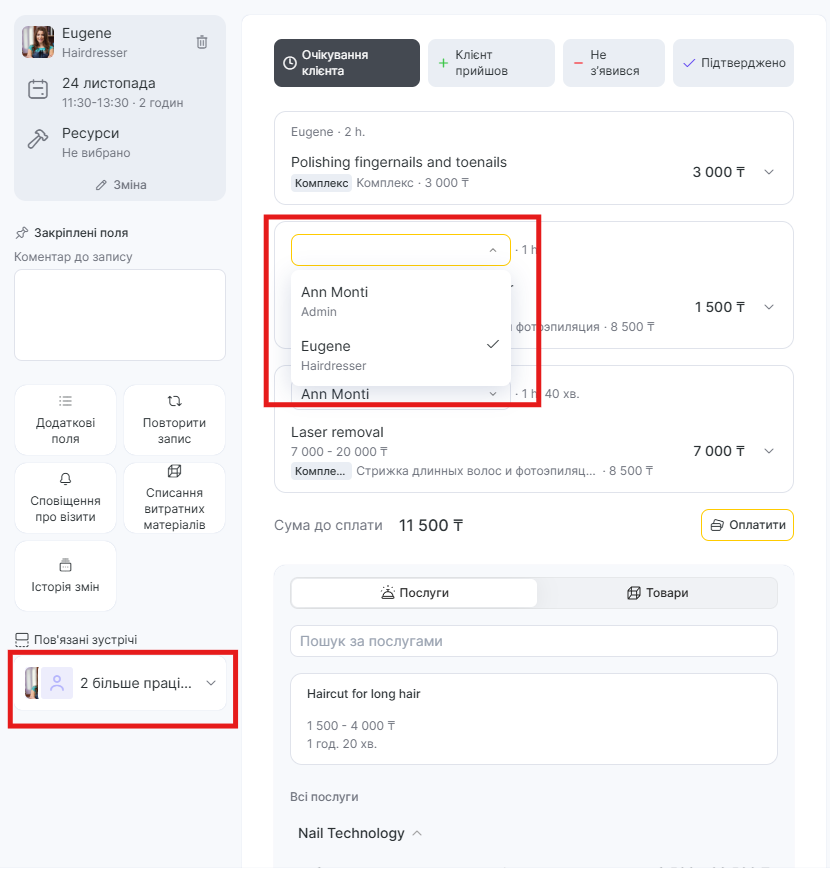Expand Polishing fingernails and toenails row chevron
The height and width of the screenshot is (878, 830).
click(x=769, y=172)
